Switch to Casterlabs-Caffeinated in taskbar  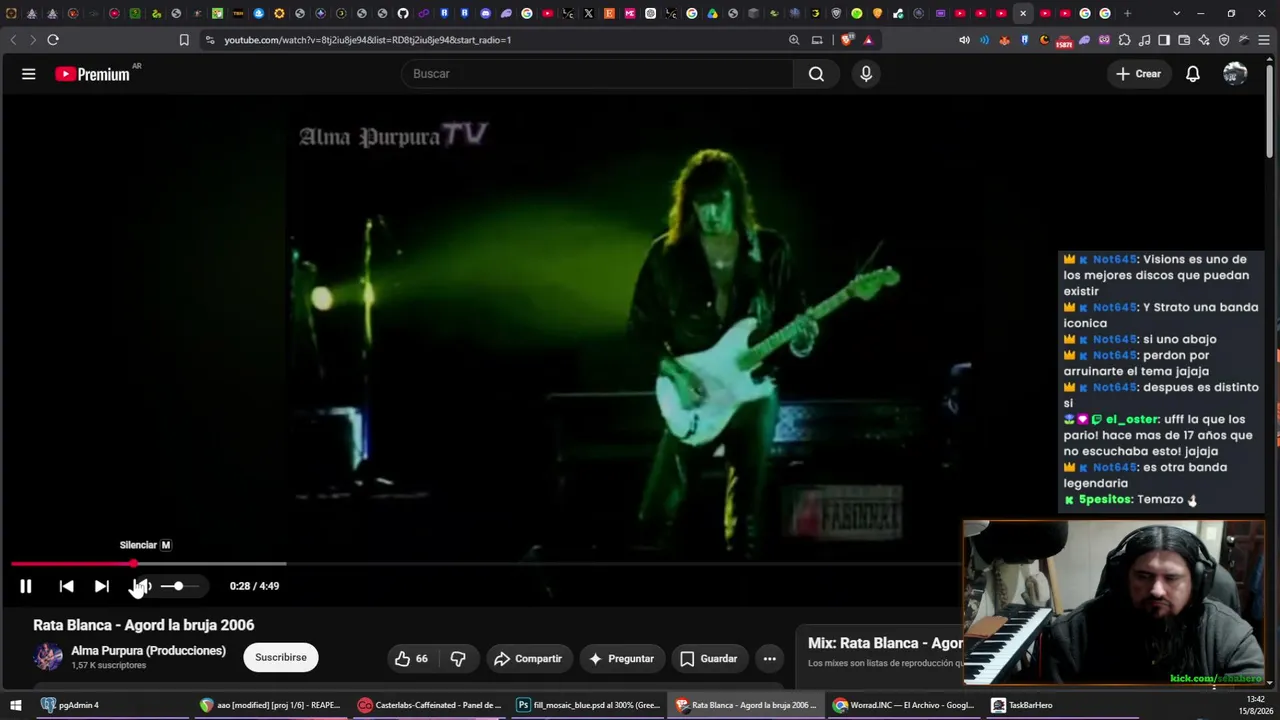click(x=430, y=705)
